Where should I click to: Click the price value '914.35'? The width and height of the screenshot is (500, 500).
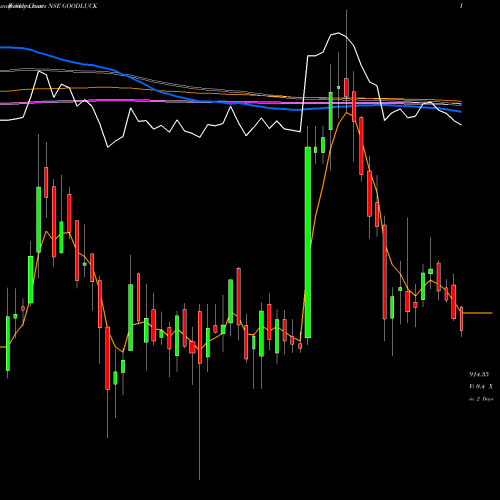(x=479, y=375)
